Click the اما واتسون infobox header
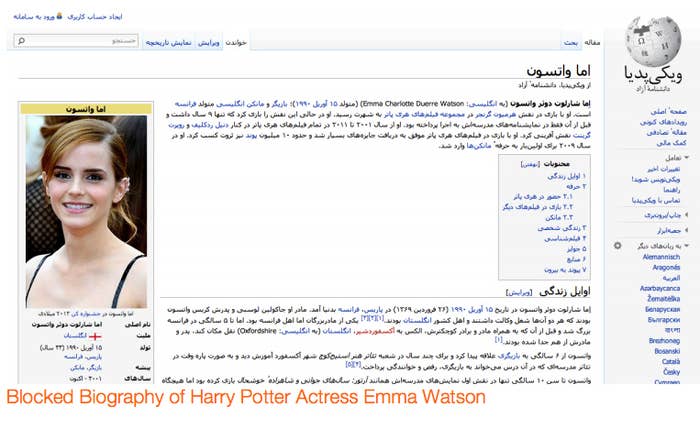The image size is (700, 429). click(86, 109)
